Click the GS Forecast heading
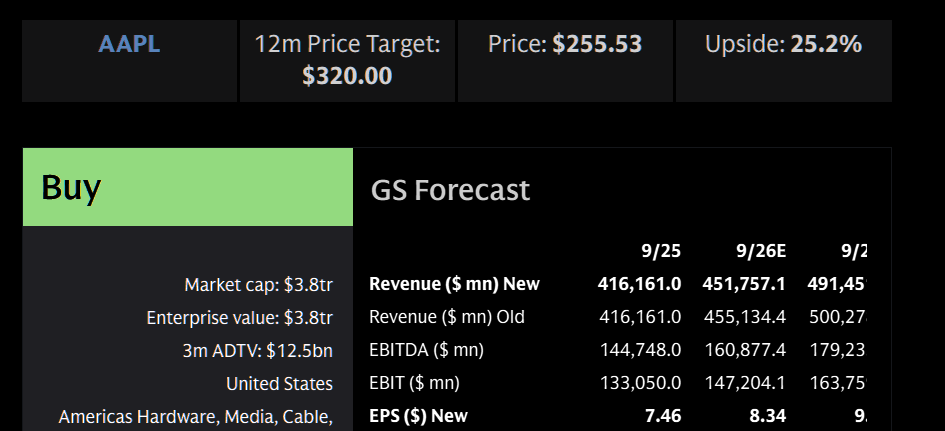 point(450,189)
